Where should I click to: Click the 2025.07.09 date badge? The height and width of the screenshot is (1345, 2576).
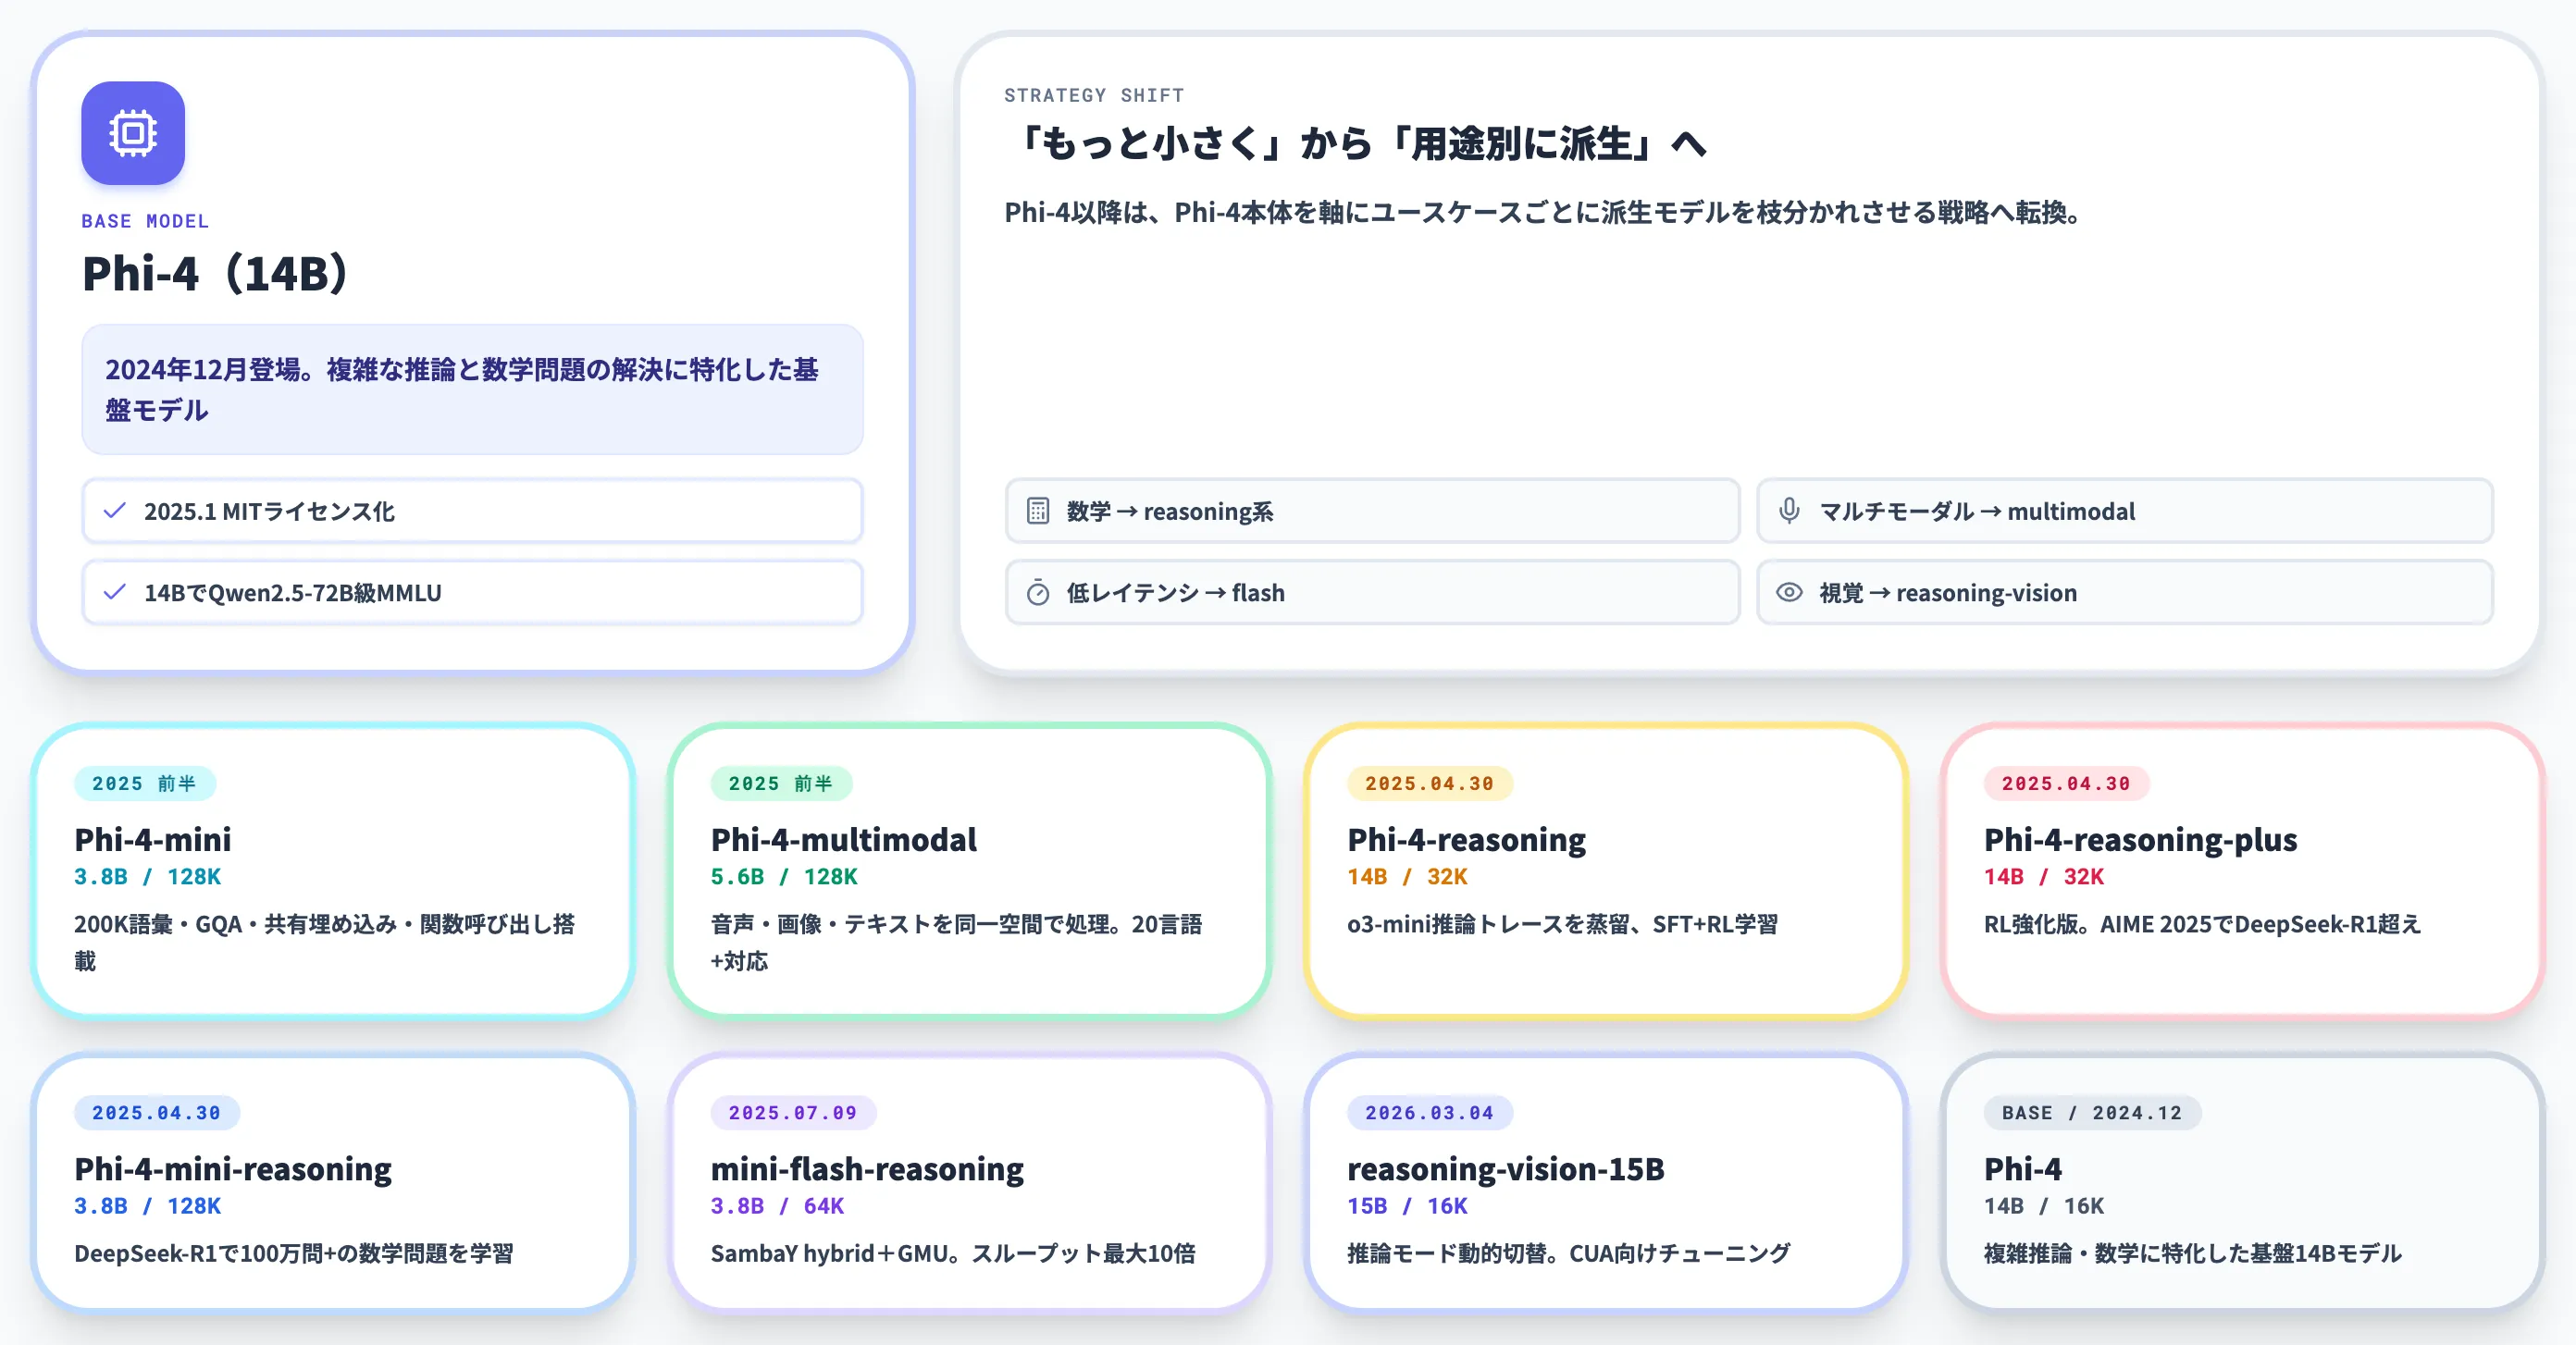click(x=793, y=1112)
